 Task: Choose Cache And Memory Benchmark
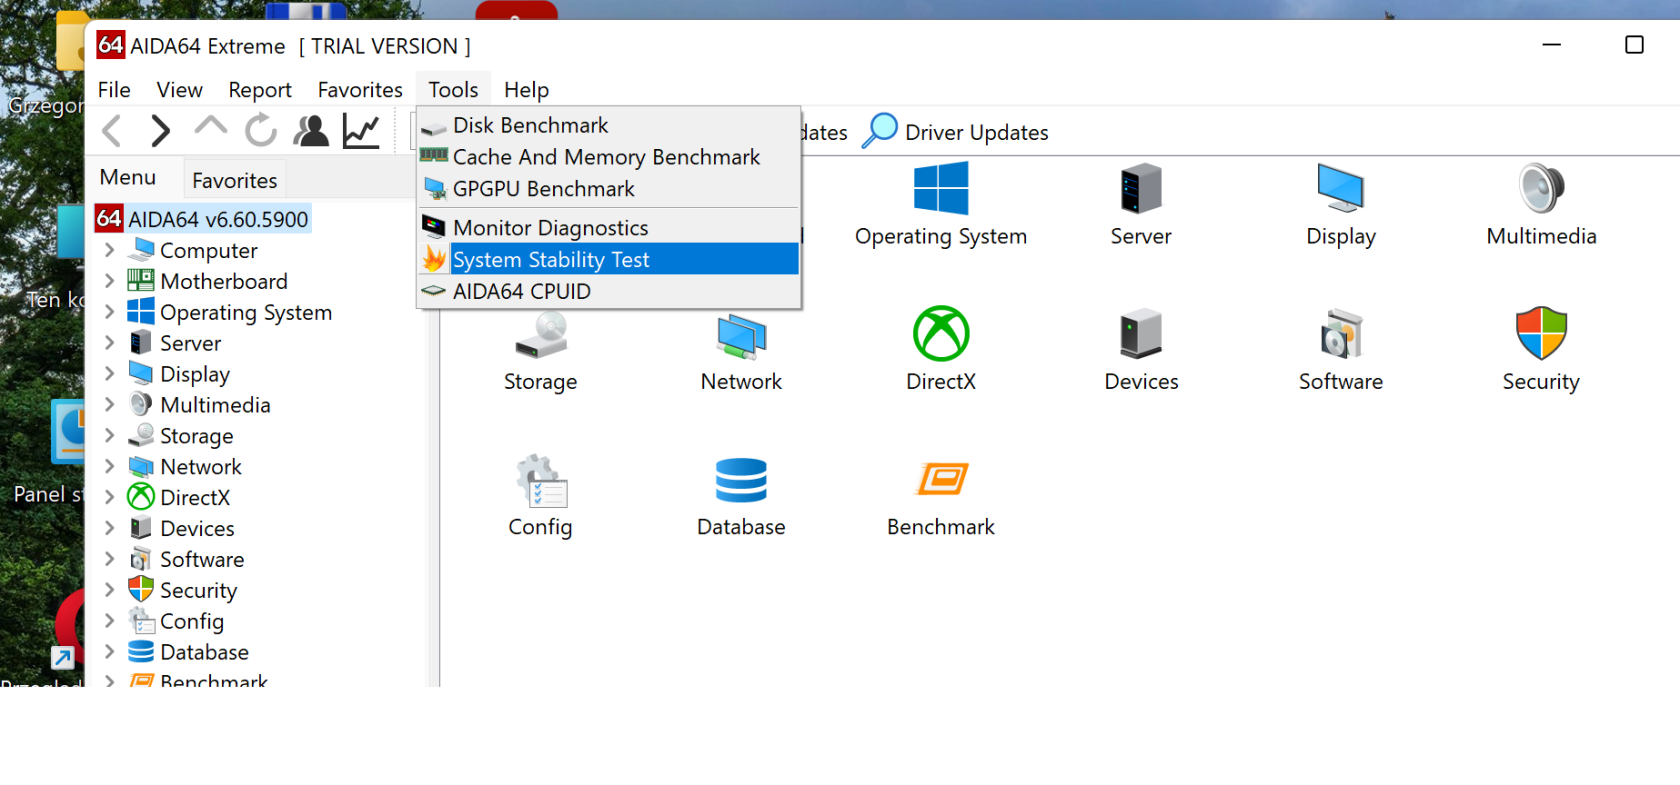click(x=606, y=157)
